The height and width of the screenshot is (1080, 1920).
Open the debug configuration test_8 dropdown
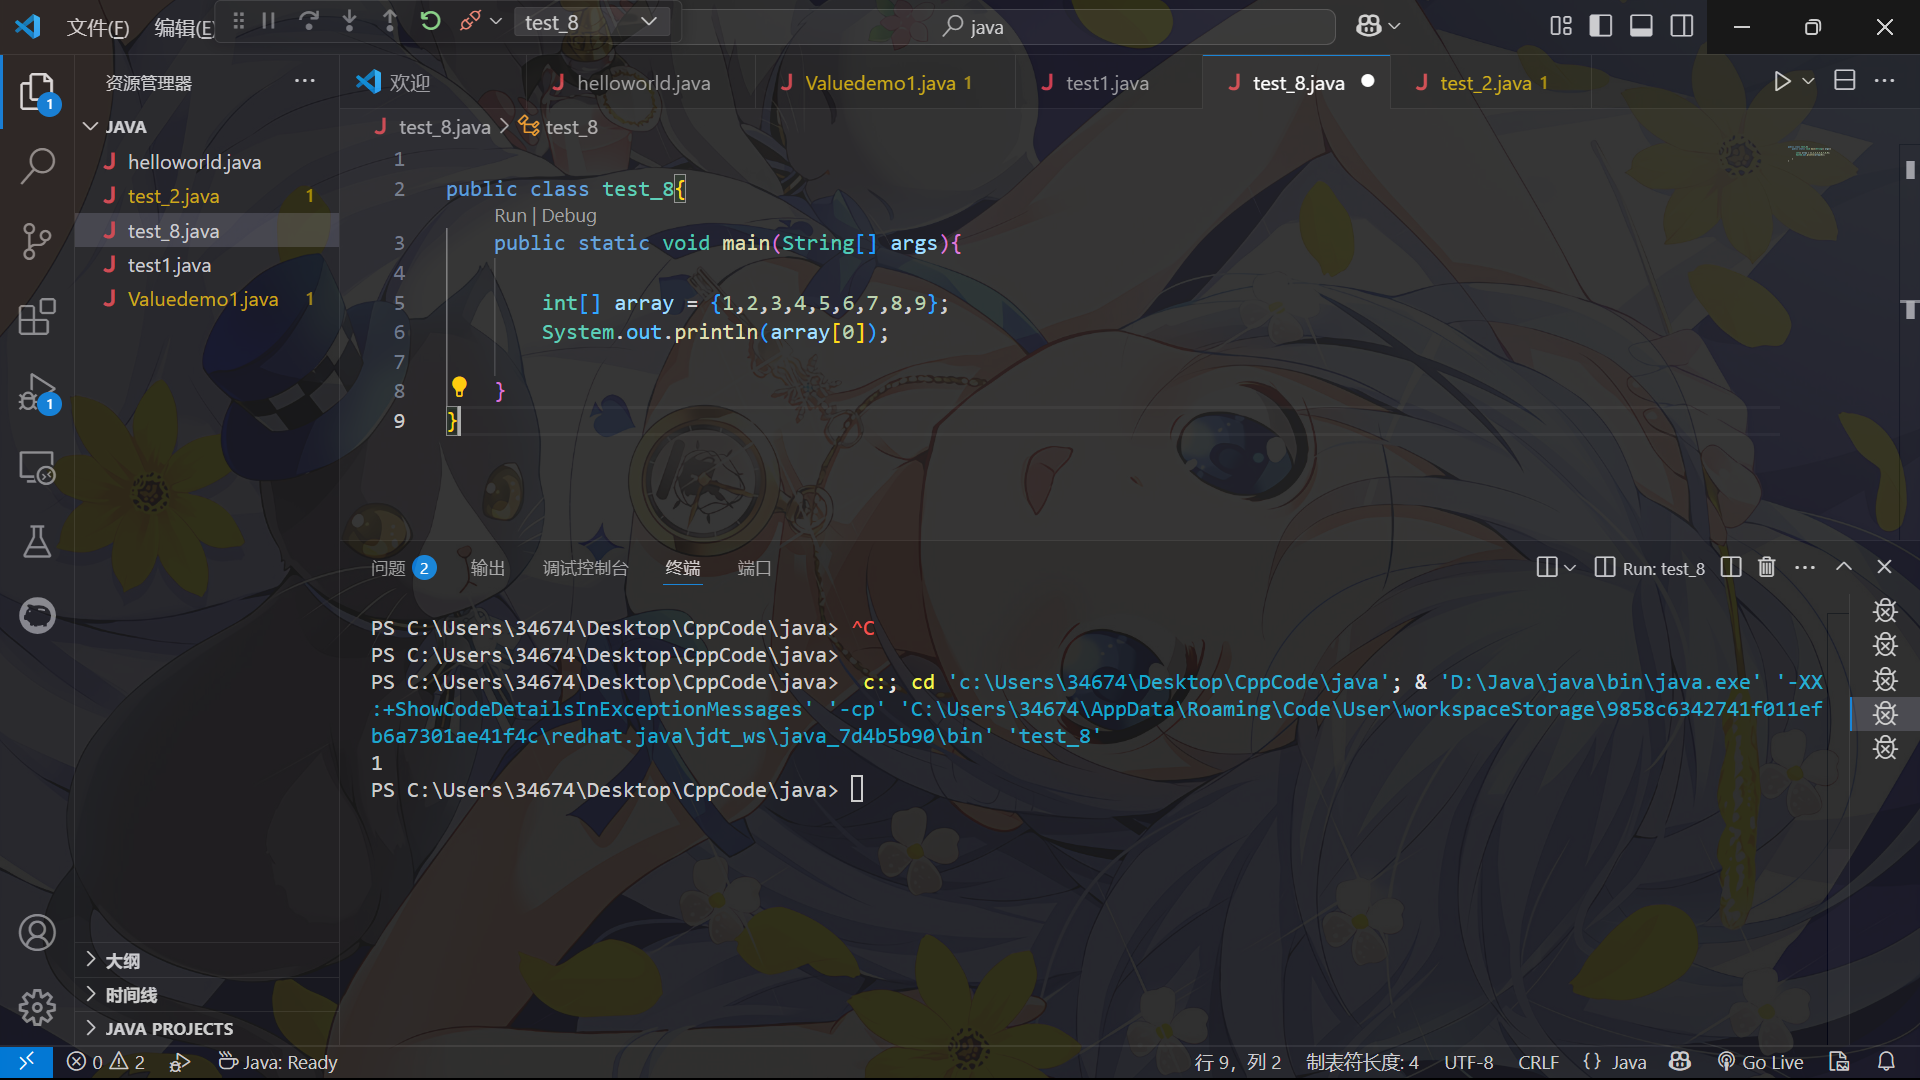590,22
